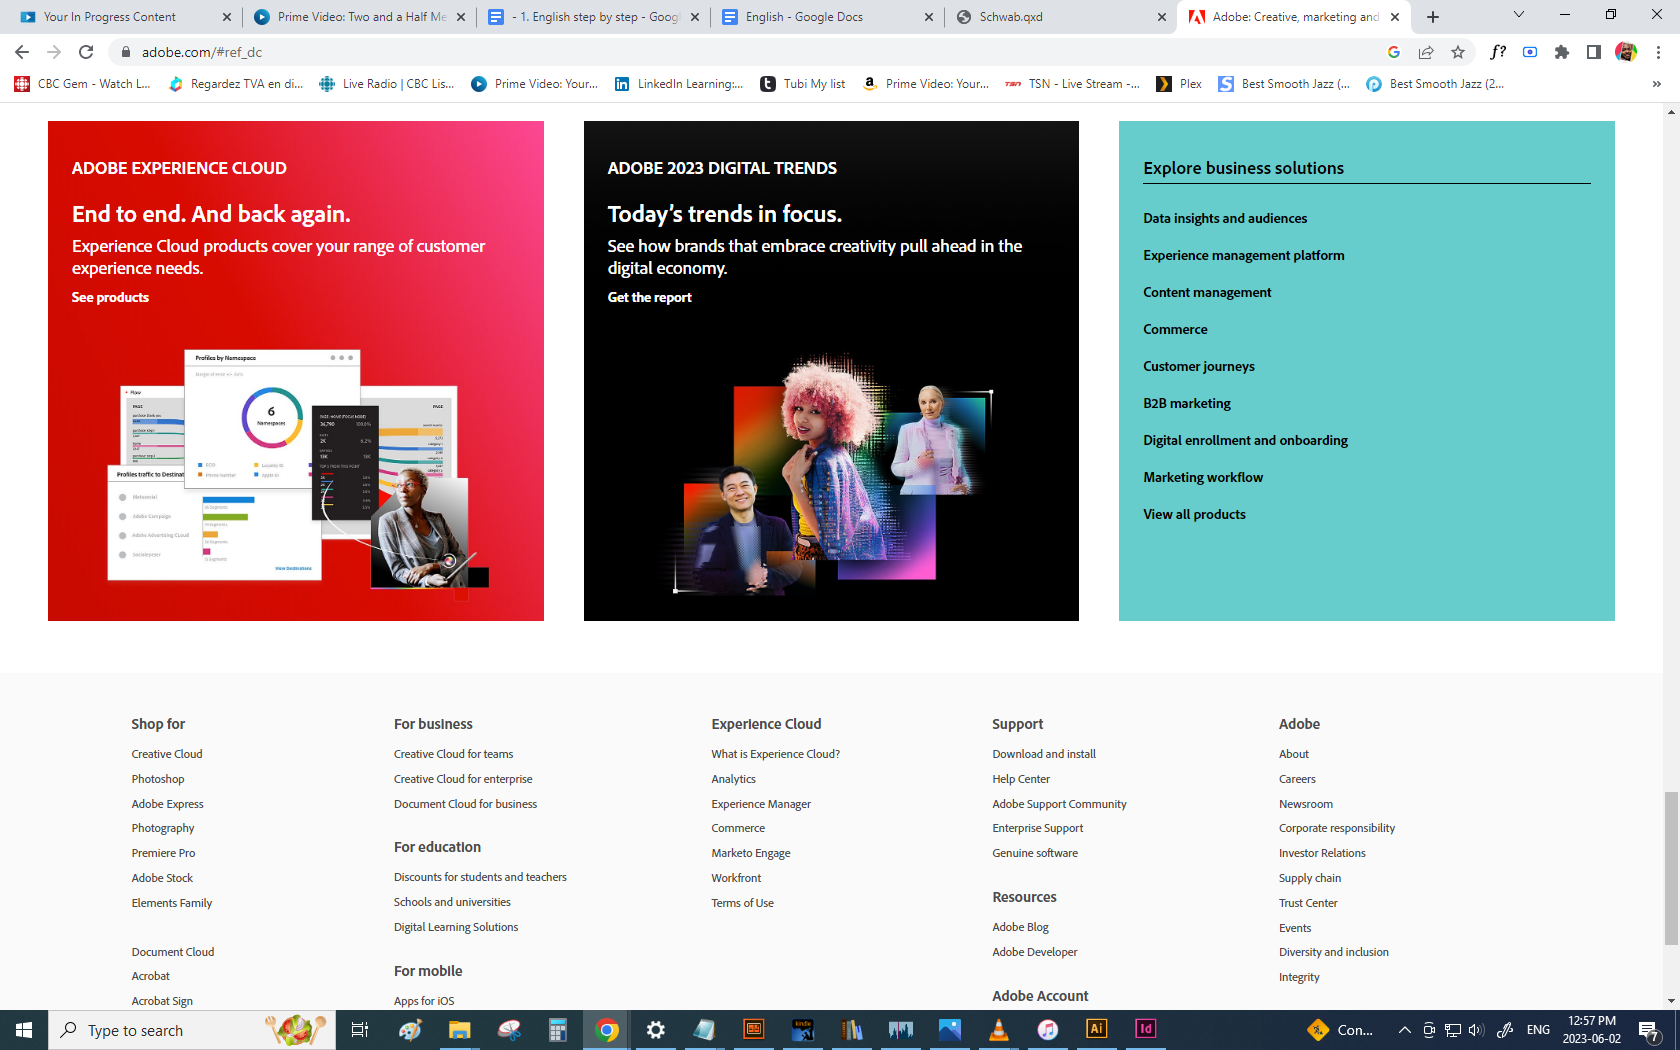Click the share page icon in address bar

point(1426,52)
